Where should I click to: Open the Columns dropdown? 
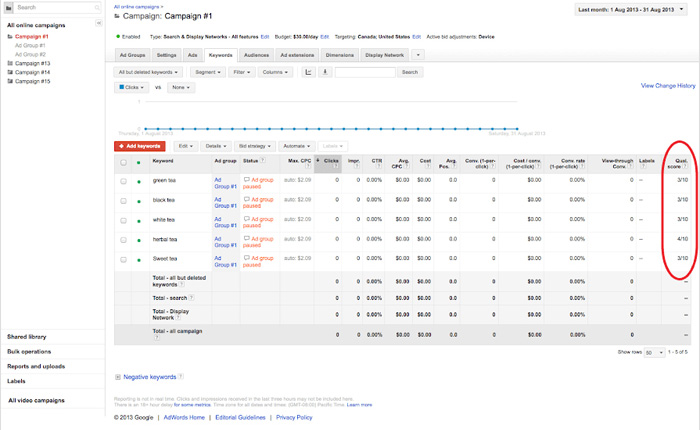pyautogui.click(x=275, y=72)
